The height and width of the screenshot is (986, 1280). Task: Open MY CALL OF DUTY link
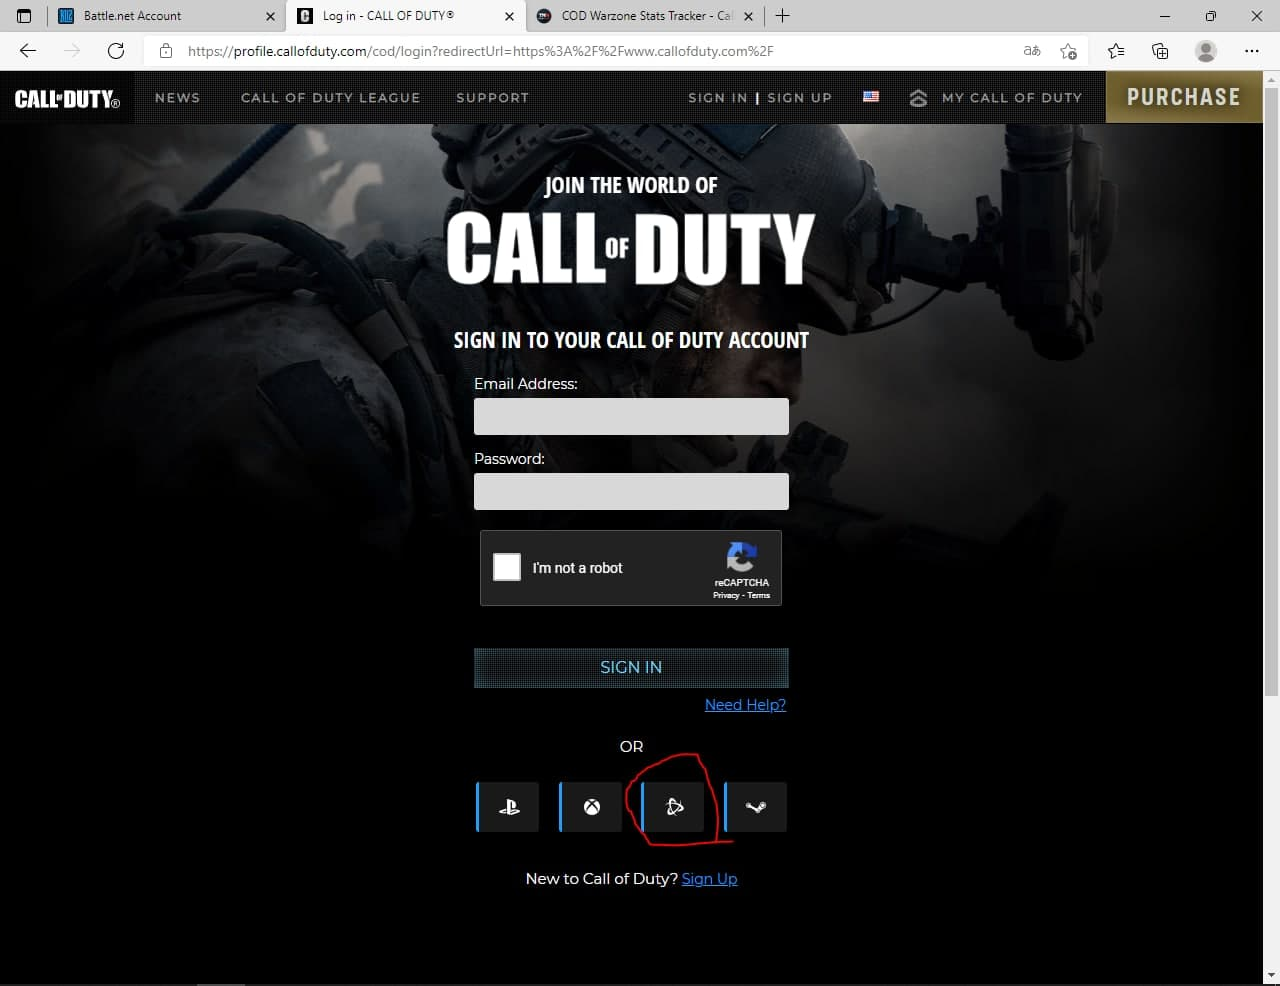(x=1012, y=98)
